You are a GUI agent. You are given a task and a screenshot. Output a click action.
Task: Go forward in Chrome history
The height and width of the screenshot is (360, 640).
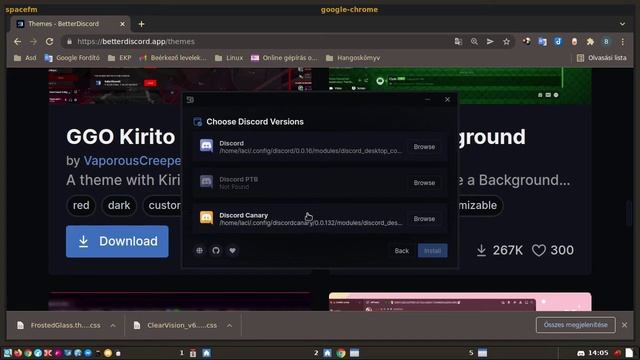pyautogui.click(x=33, y=42)
